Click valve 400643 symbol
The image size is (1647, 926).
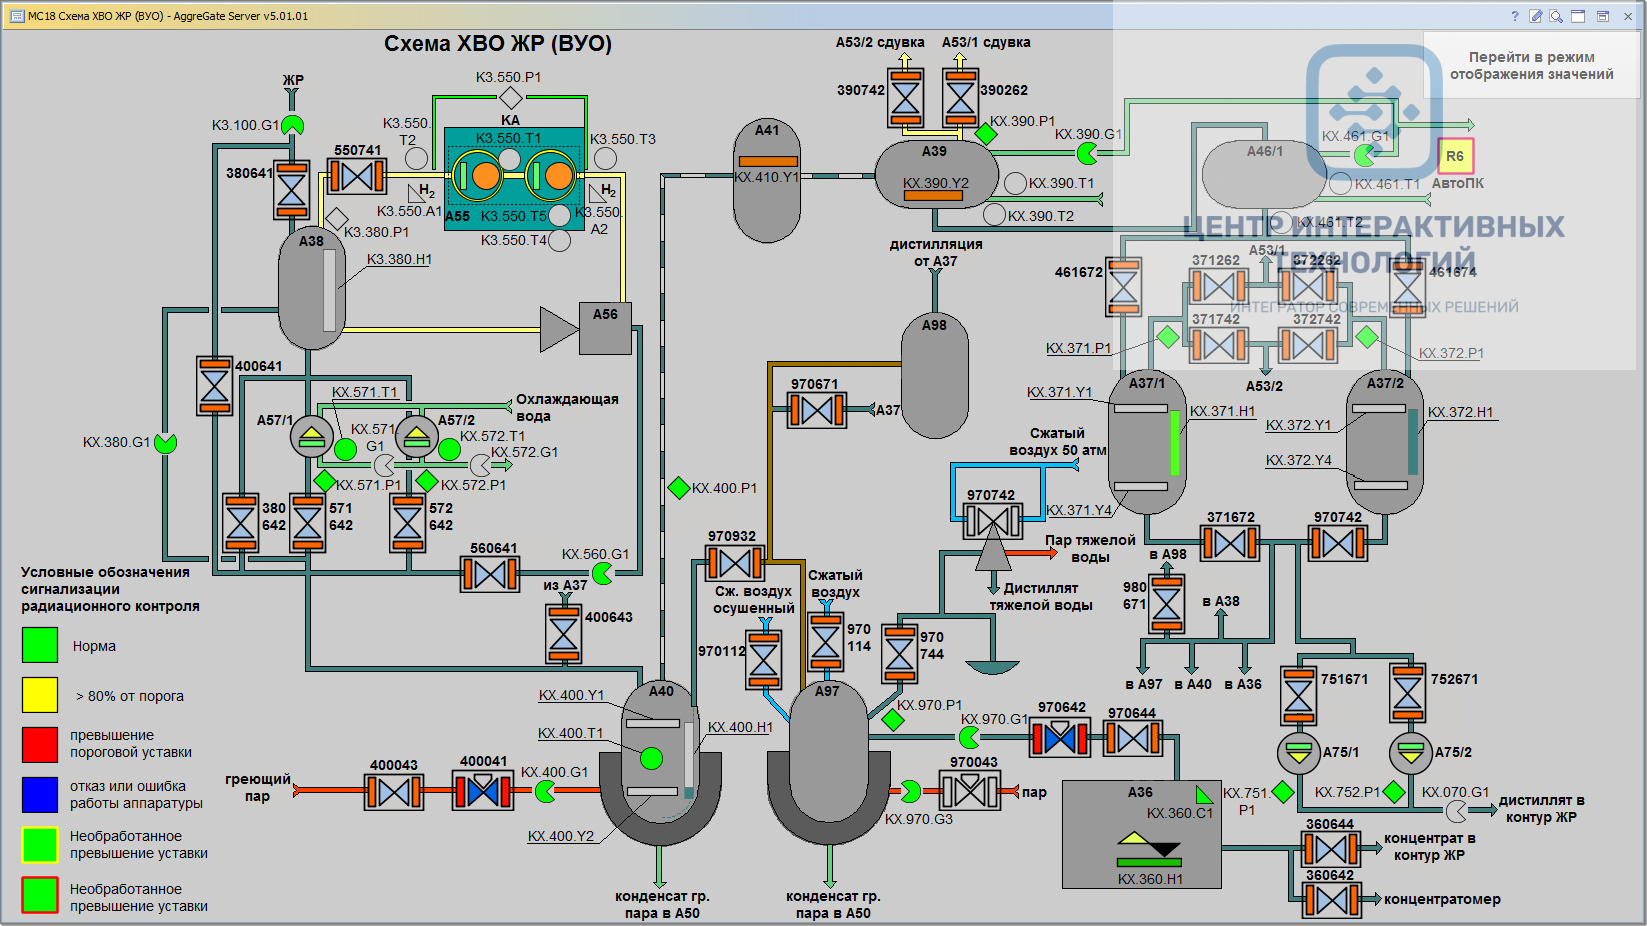[564, 634]
